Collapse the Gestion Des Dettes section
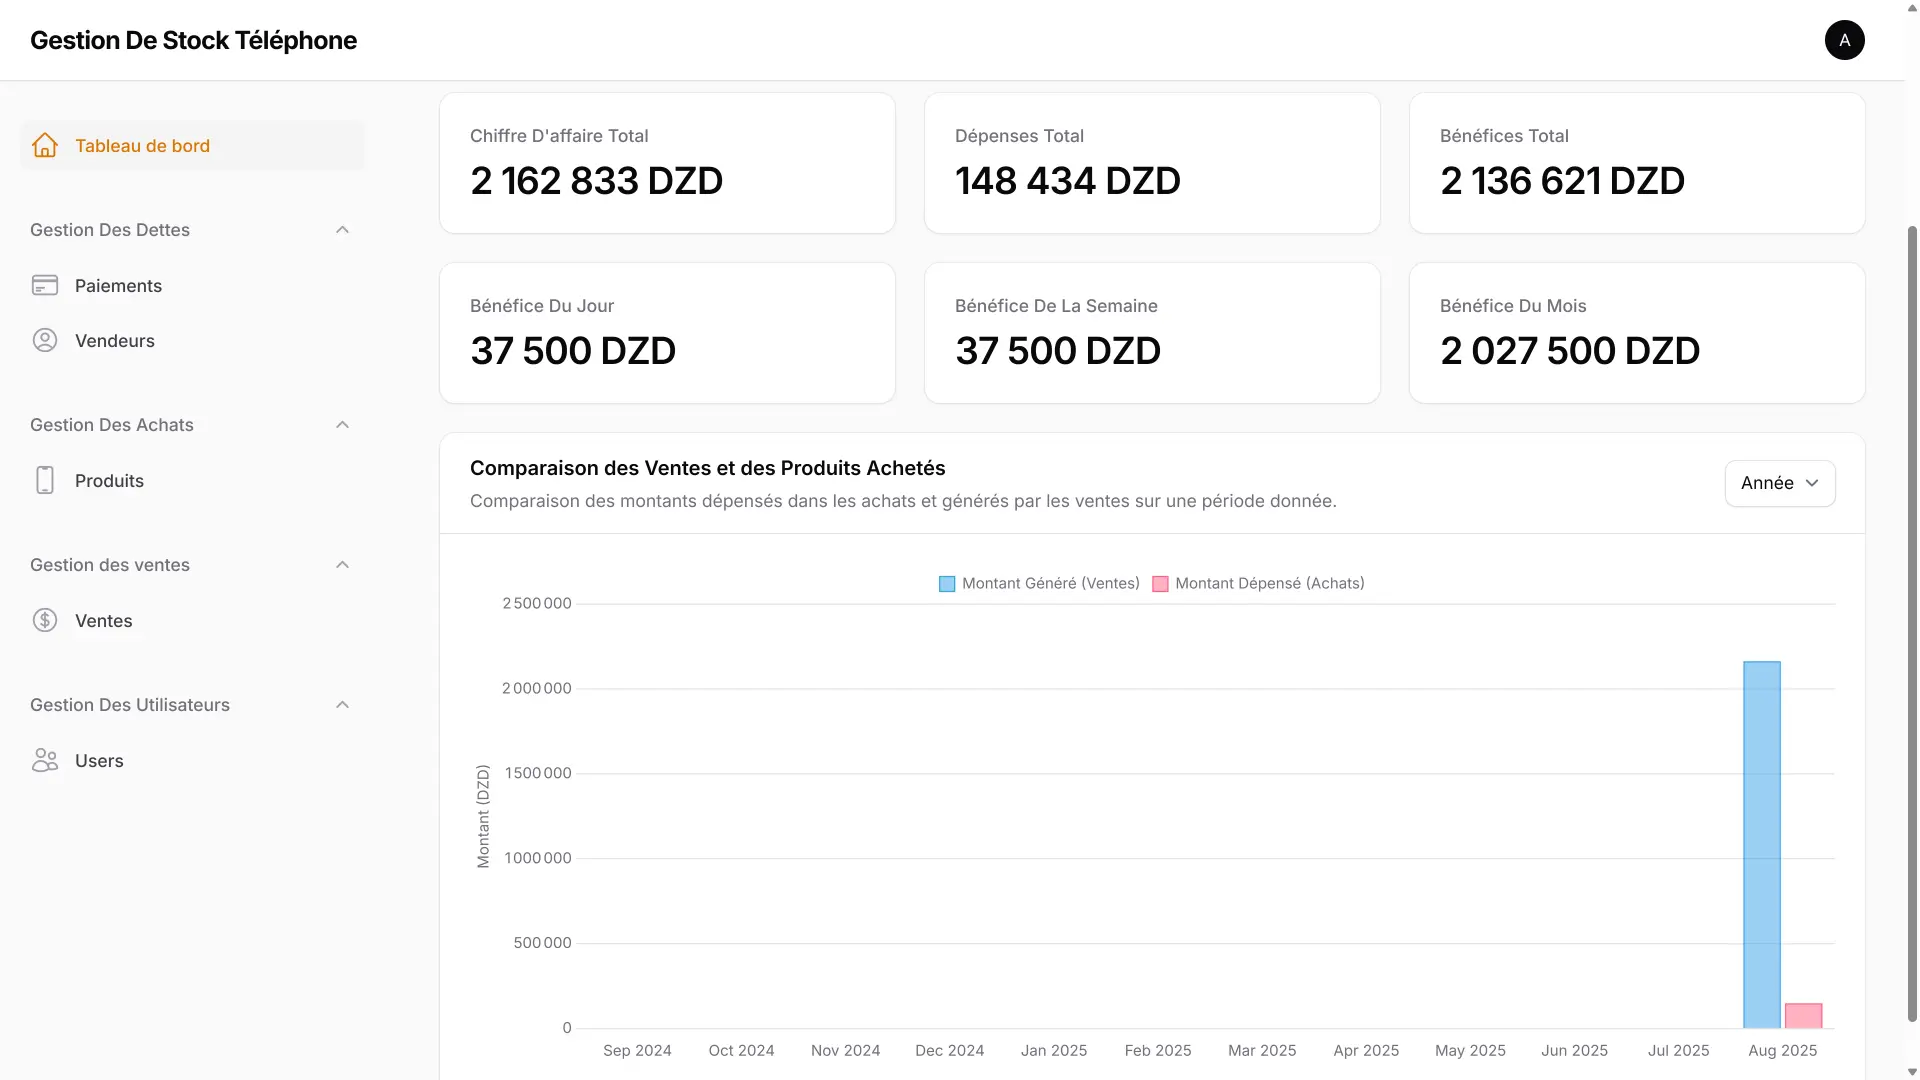The width and height of the screenshot is (1920, 1080). (342, 230)
